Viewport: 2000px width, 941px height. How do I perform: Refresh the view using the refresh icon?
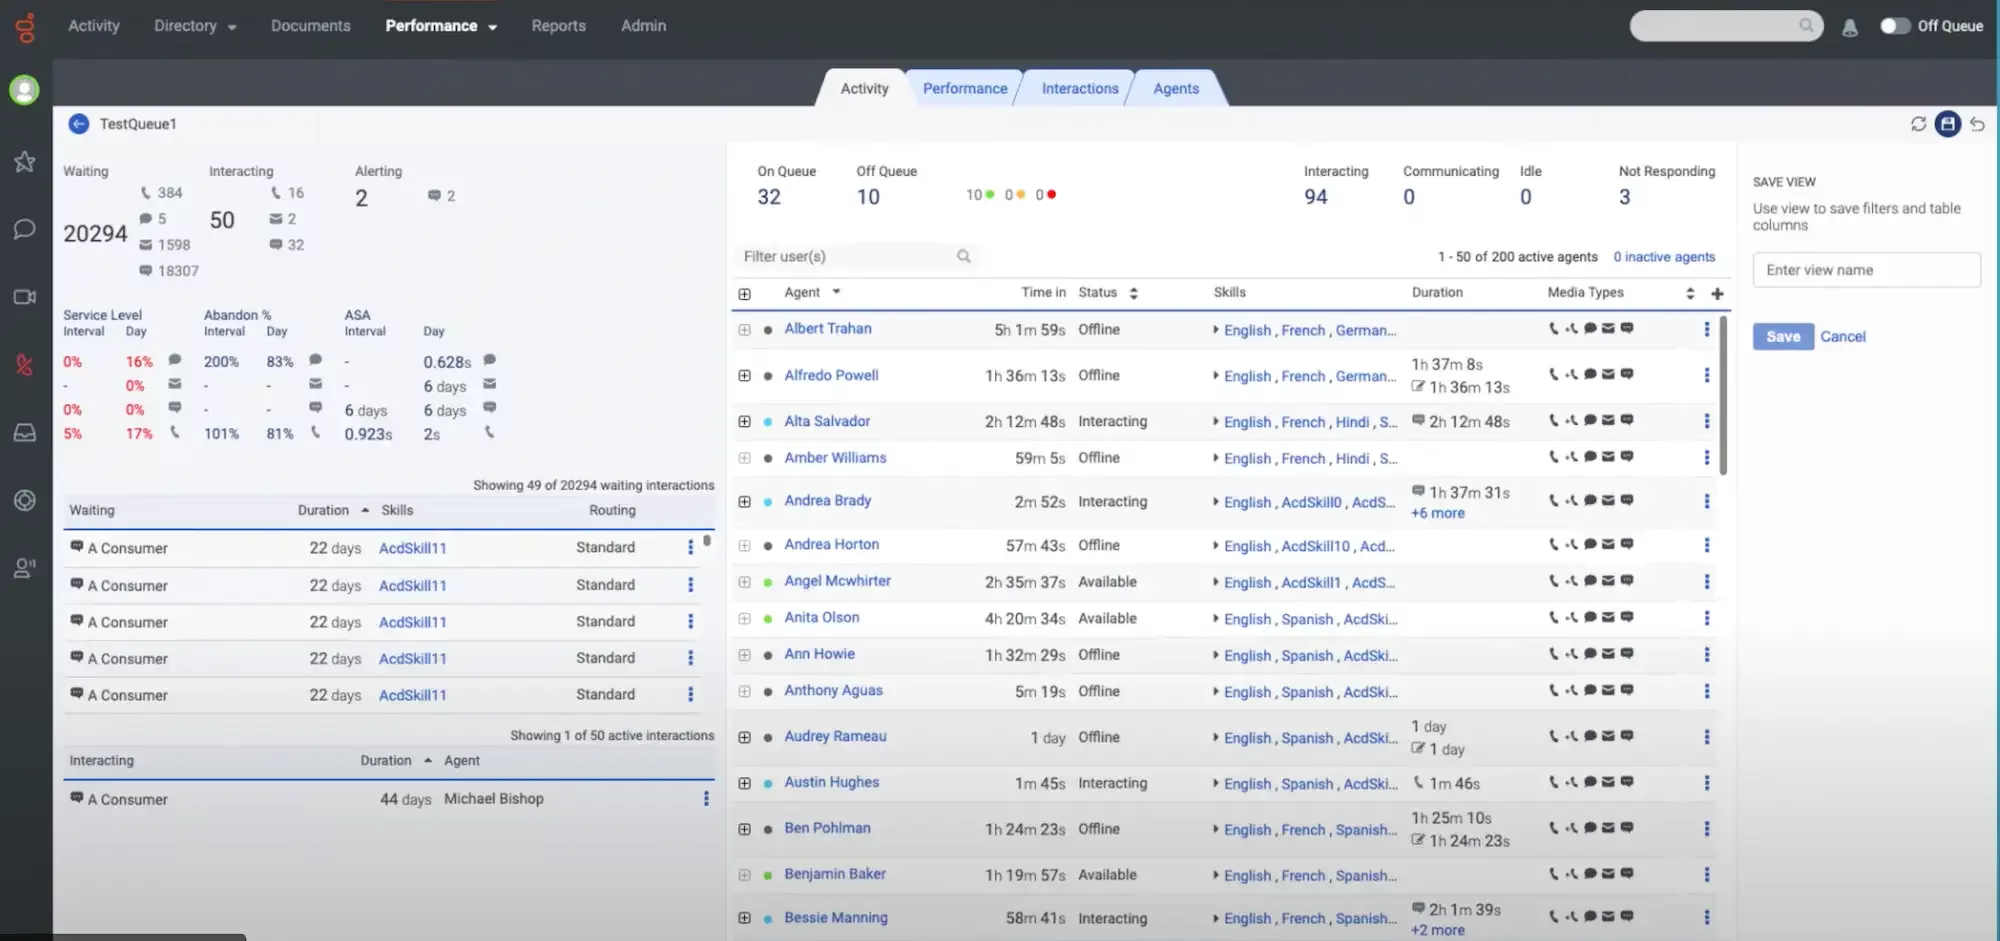point(1919,124)
